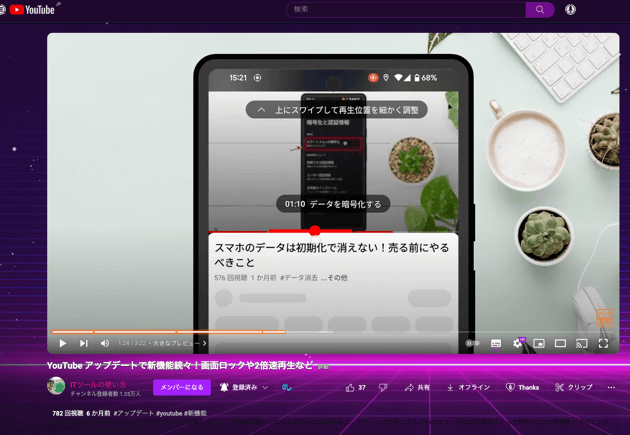Share the video with 共有
The width and height of the screenshot is (630, 435).
417,387
